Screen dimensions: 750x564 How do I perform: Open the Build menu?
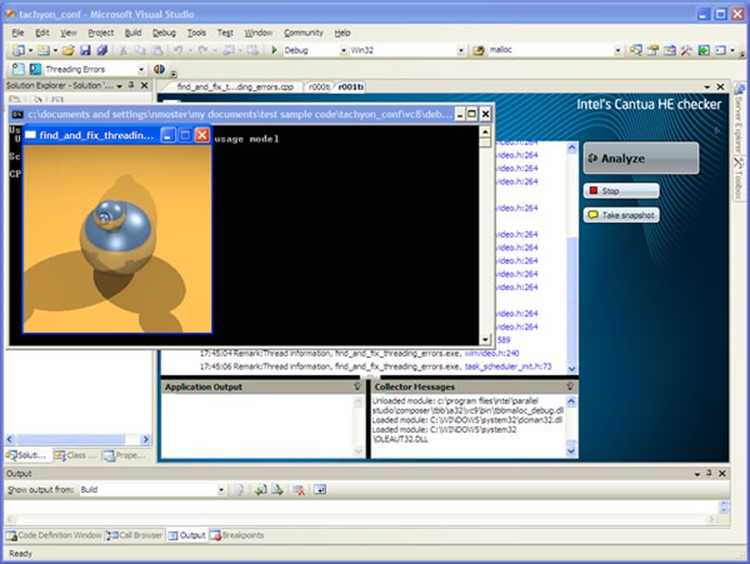click(x=133, y=33)
